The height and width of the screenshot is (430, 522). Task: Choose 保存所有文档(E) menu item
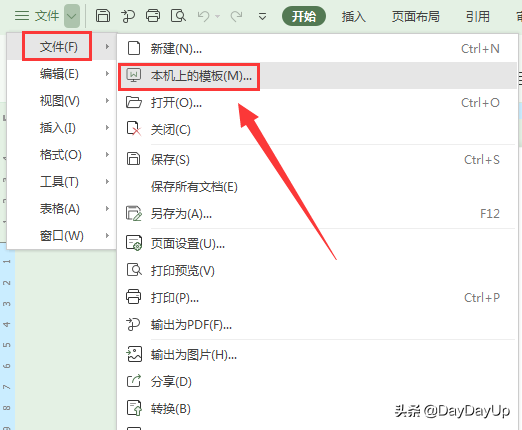(x=317, y=187)
